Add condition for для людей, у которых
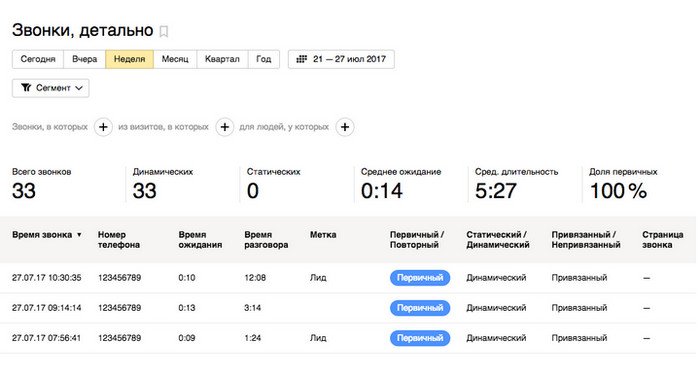The image size is (700, 377). click(x=345, y=127)
